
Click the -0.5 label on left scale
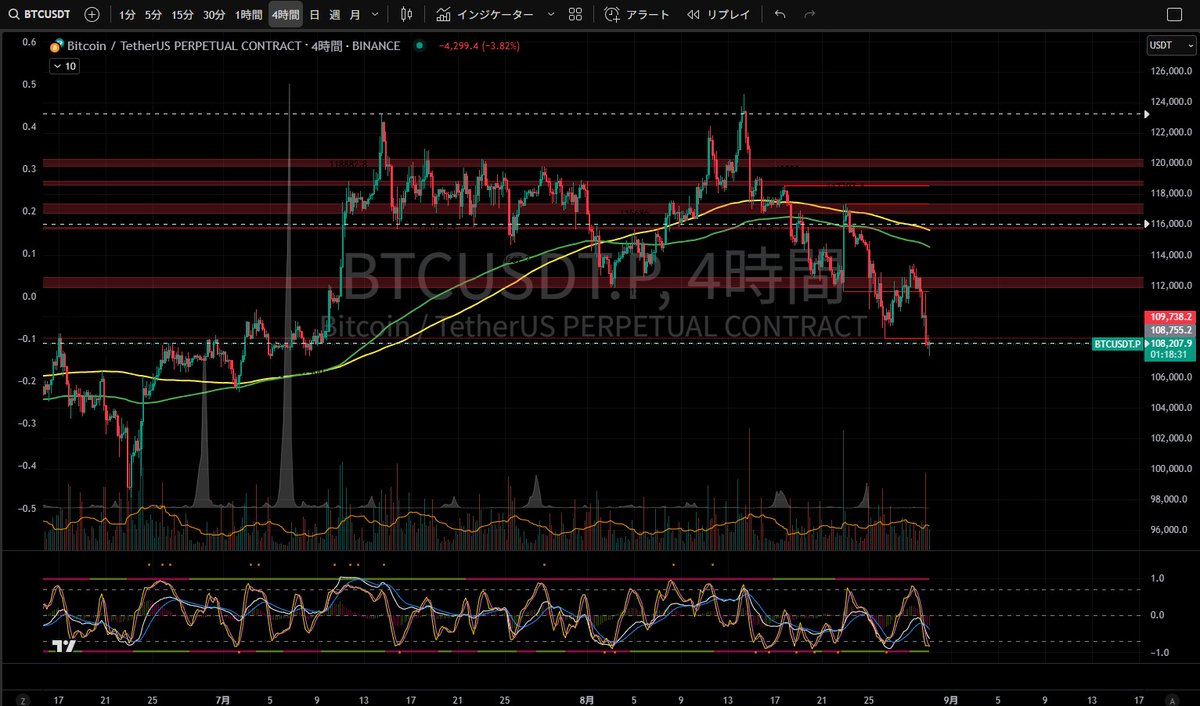point(28,508)
